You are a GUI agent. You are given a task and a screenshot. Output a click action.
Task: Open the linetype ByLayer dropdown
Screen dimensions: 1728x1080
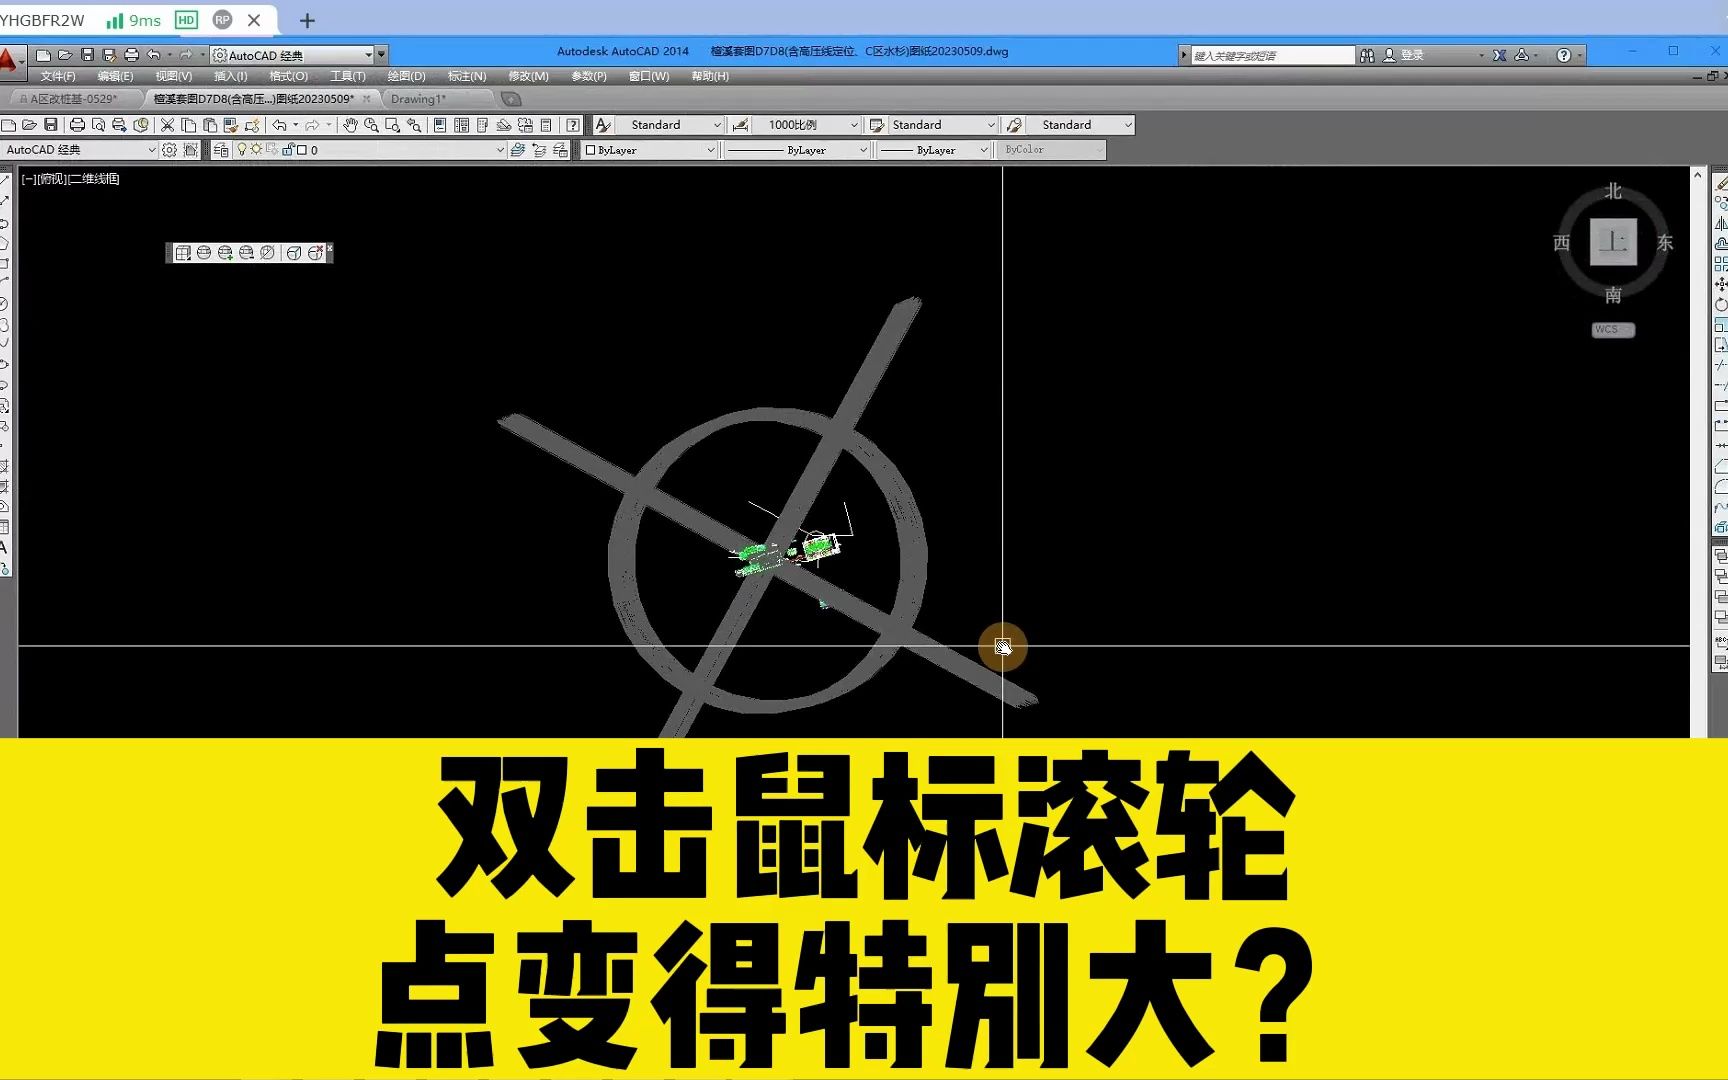865,150
